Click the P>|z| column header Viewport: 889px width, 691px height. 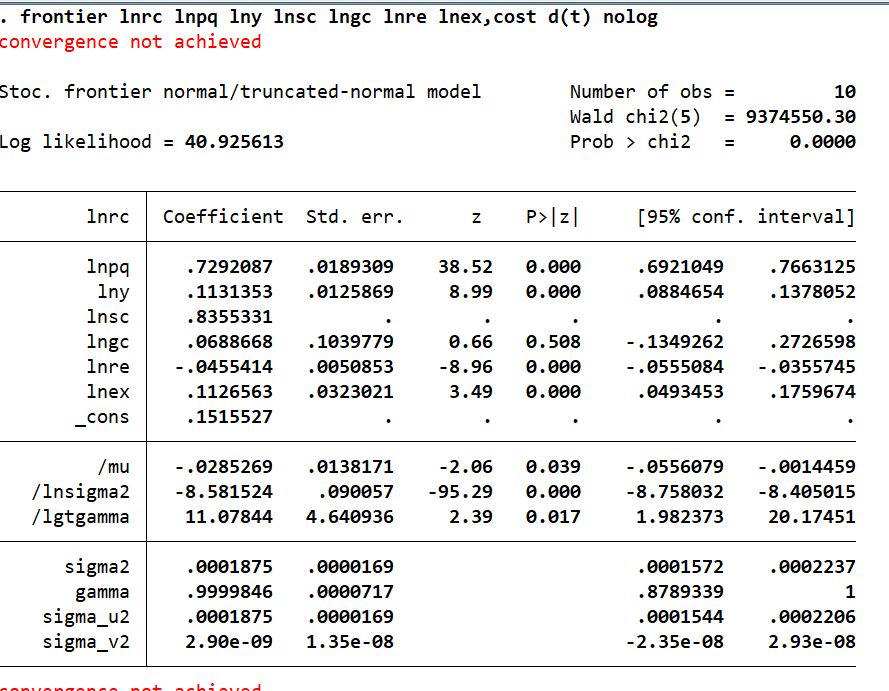tap(552, 217)
